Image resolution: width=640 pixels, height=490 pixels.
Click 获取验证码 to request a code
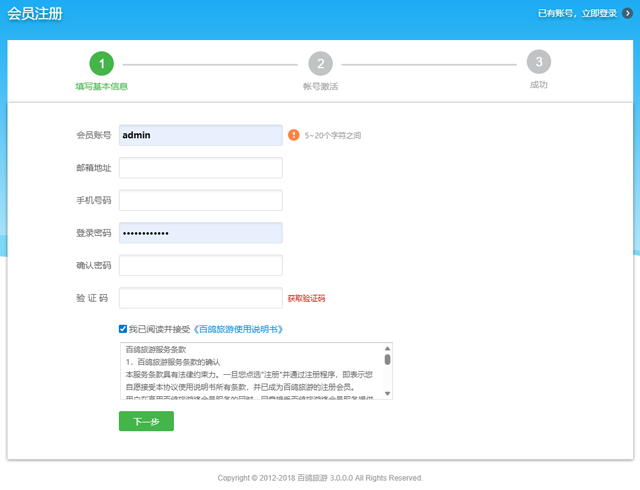click(306, 298)
